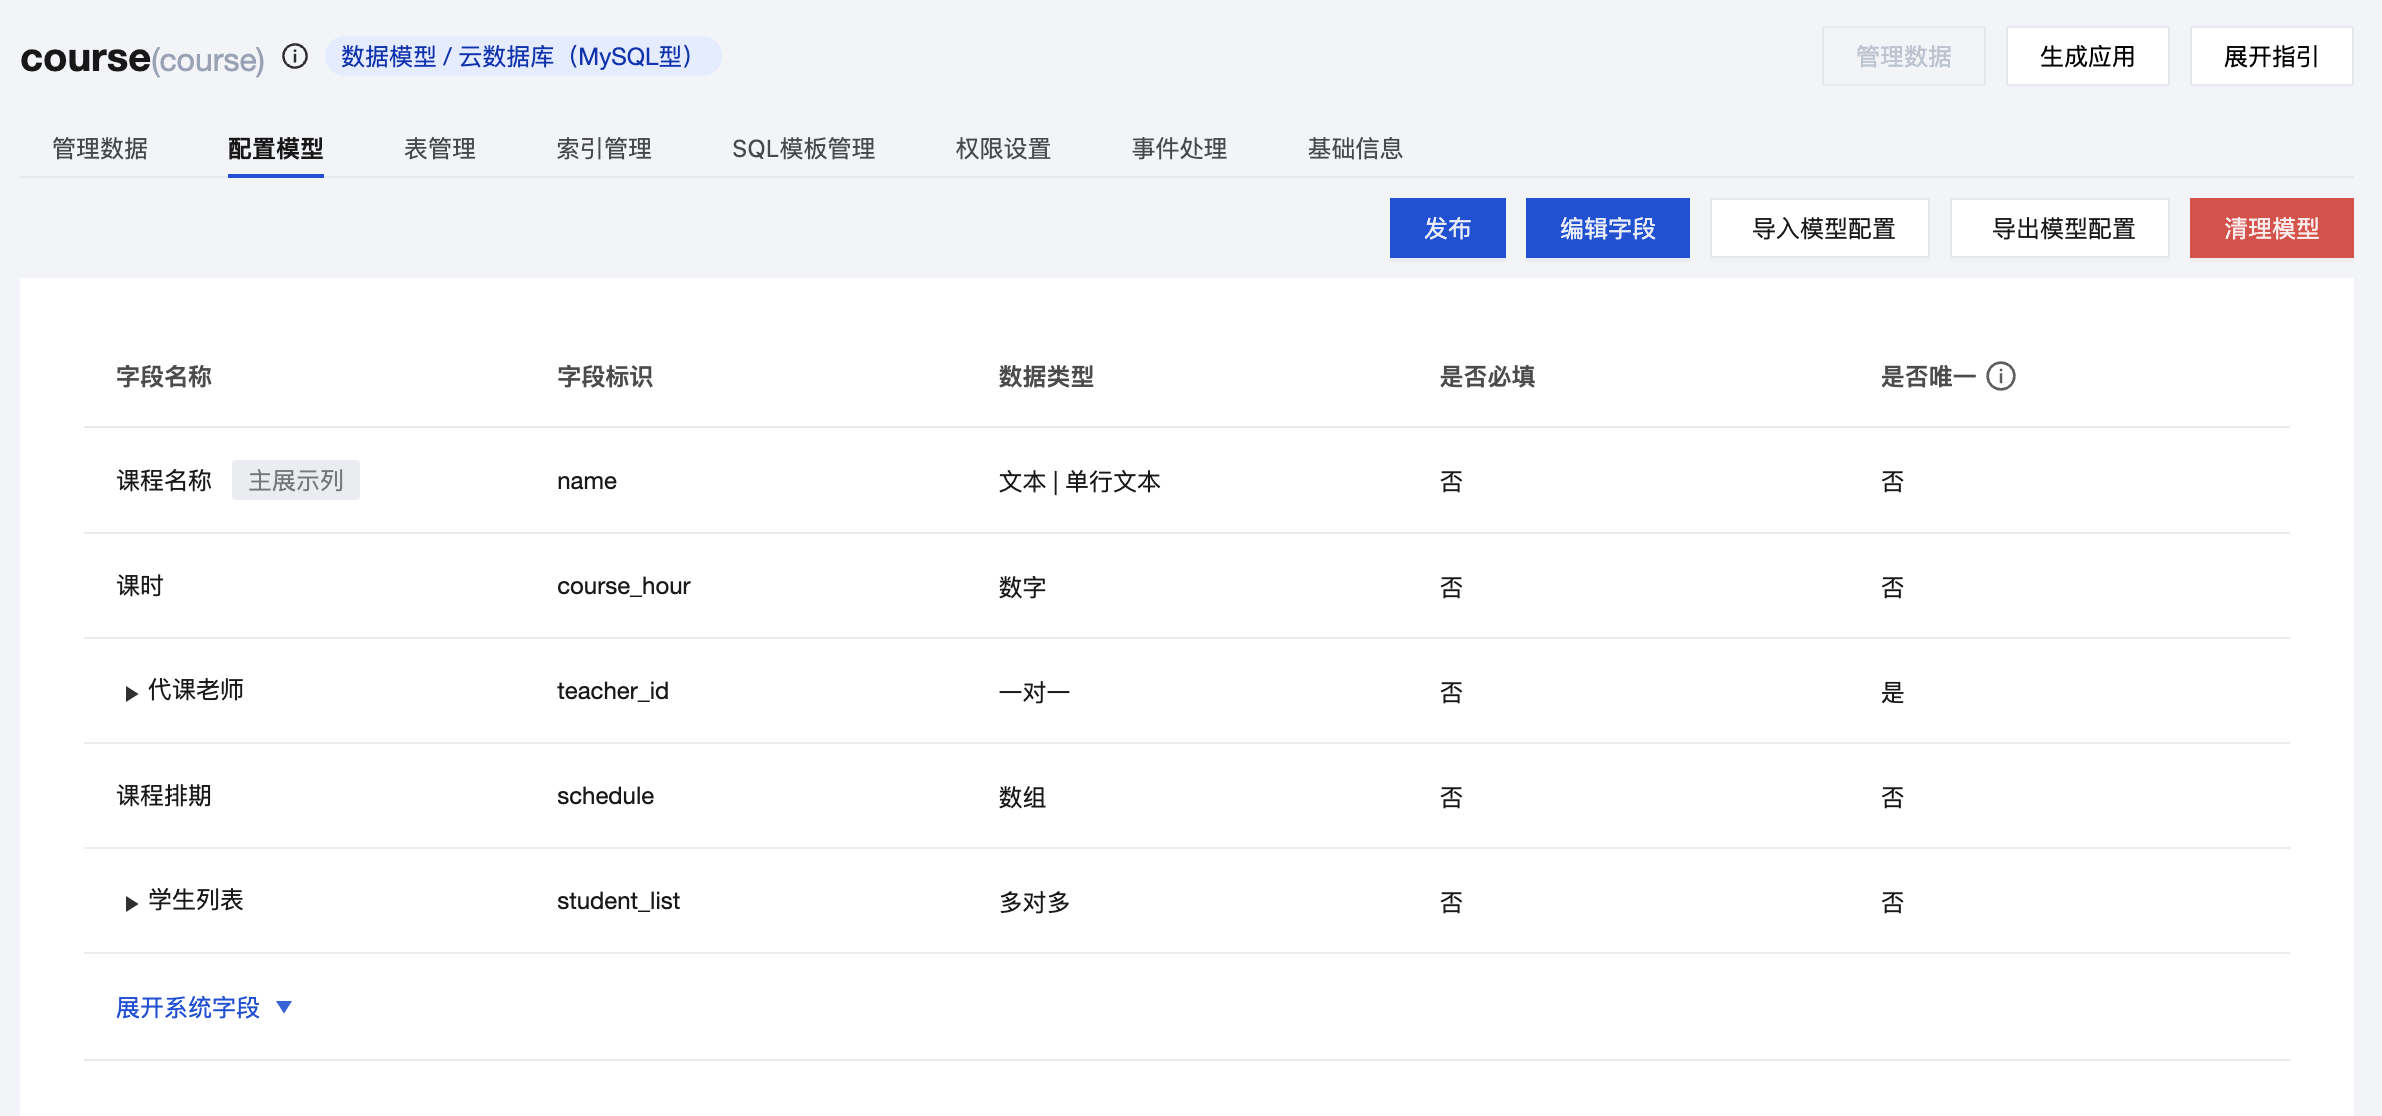Click the 是否唯一 column header text
This screenshot has width=2382, height=1116.
pos(1929,377)
